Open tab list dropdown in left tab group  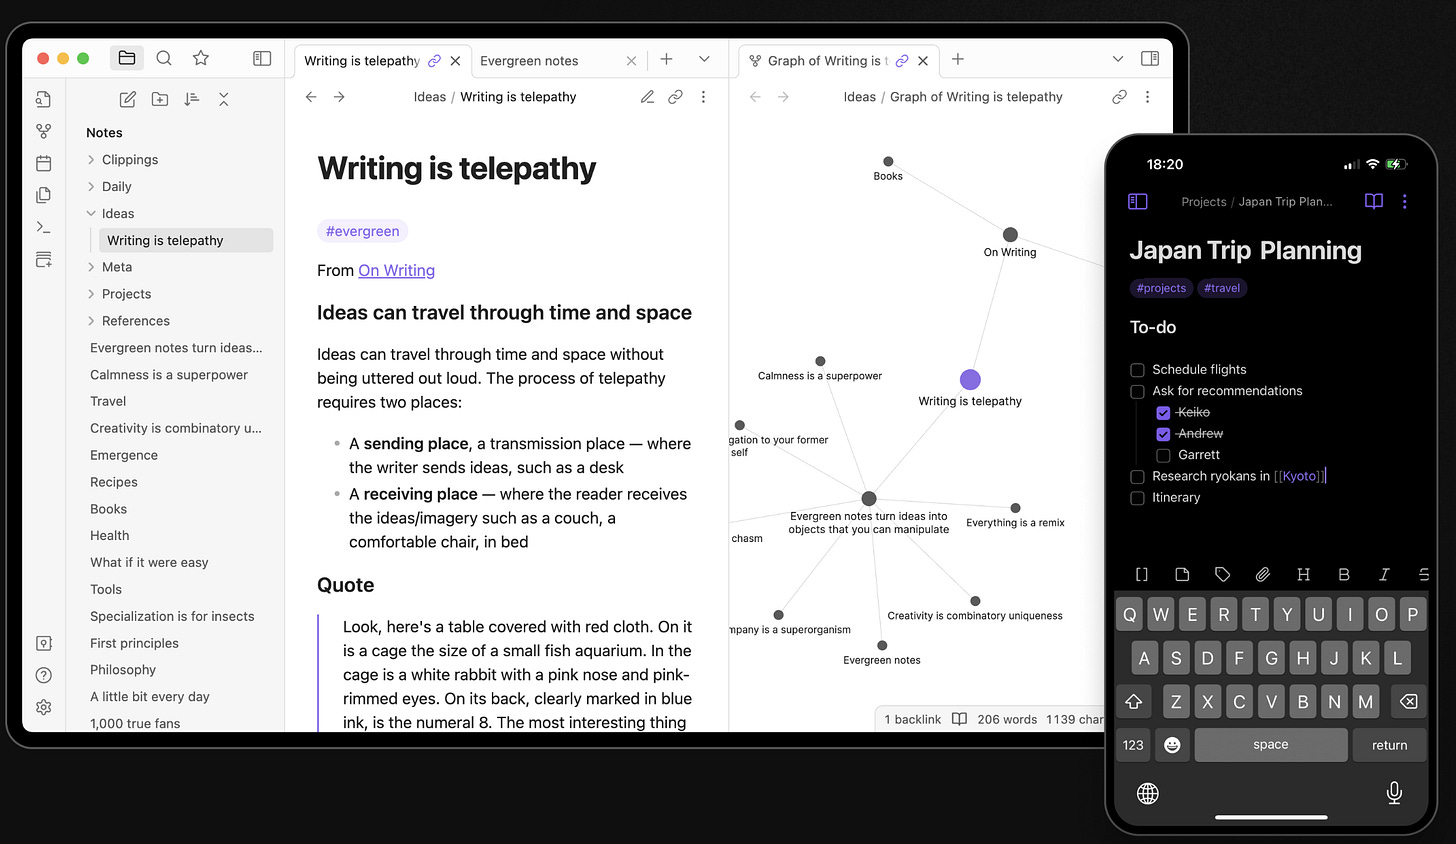pos(704,59)
